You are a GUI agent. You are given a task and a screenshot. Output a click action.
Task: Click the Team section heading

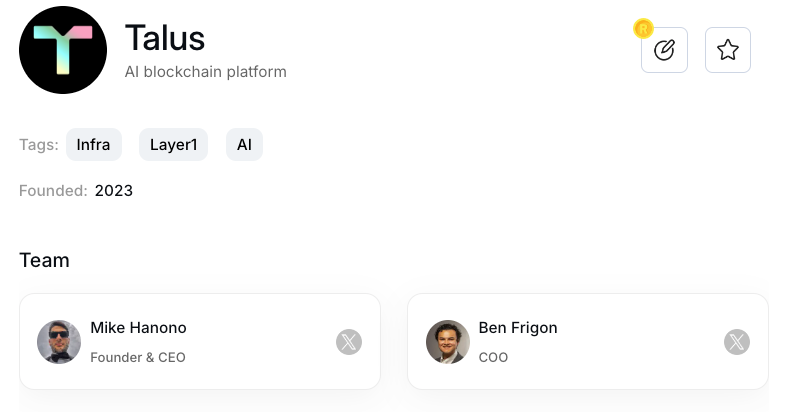(45, 260)
